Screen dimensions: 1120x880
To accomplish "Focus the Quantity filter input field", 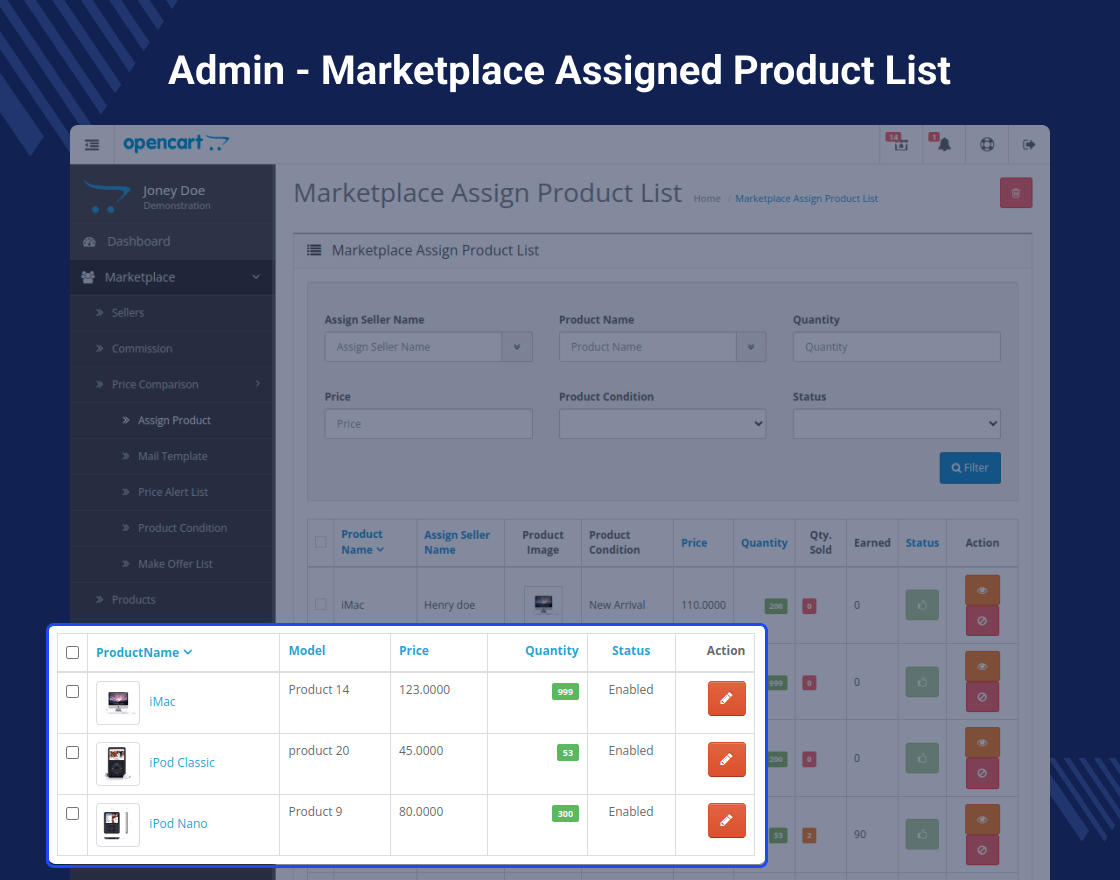I will point(896,347).
